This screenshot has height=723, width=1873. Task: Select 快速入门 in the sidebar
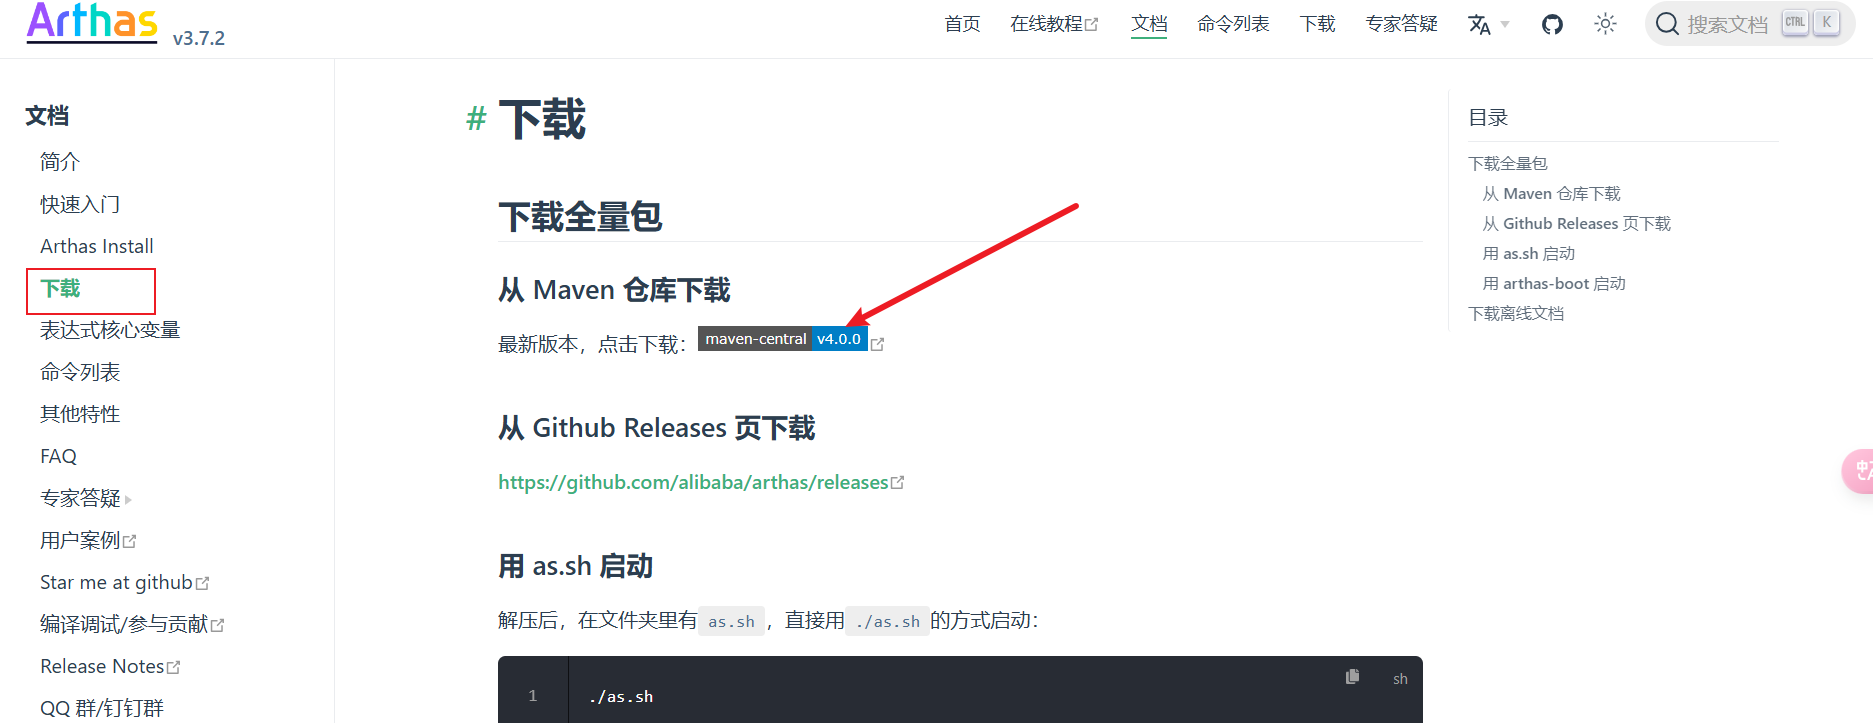(x=80, y=204)
